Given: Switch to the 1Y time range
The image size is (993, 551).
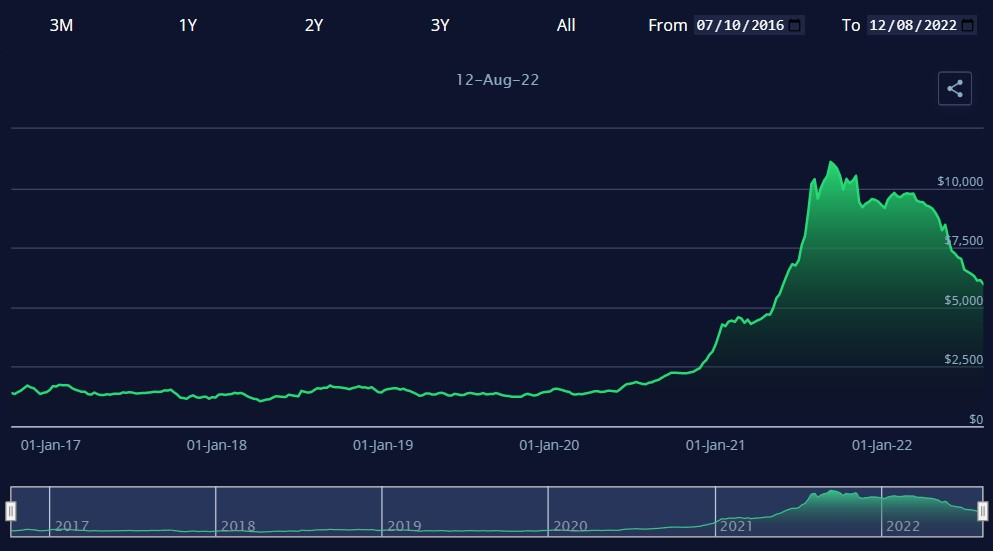Looking at the screenshot, I should (x=188, y=25).
